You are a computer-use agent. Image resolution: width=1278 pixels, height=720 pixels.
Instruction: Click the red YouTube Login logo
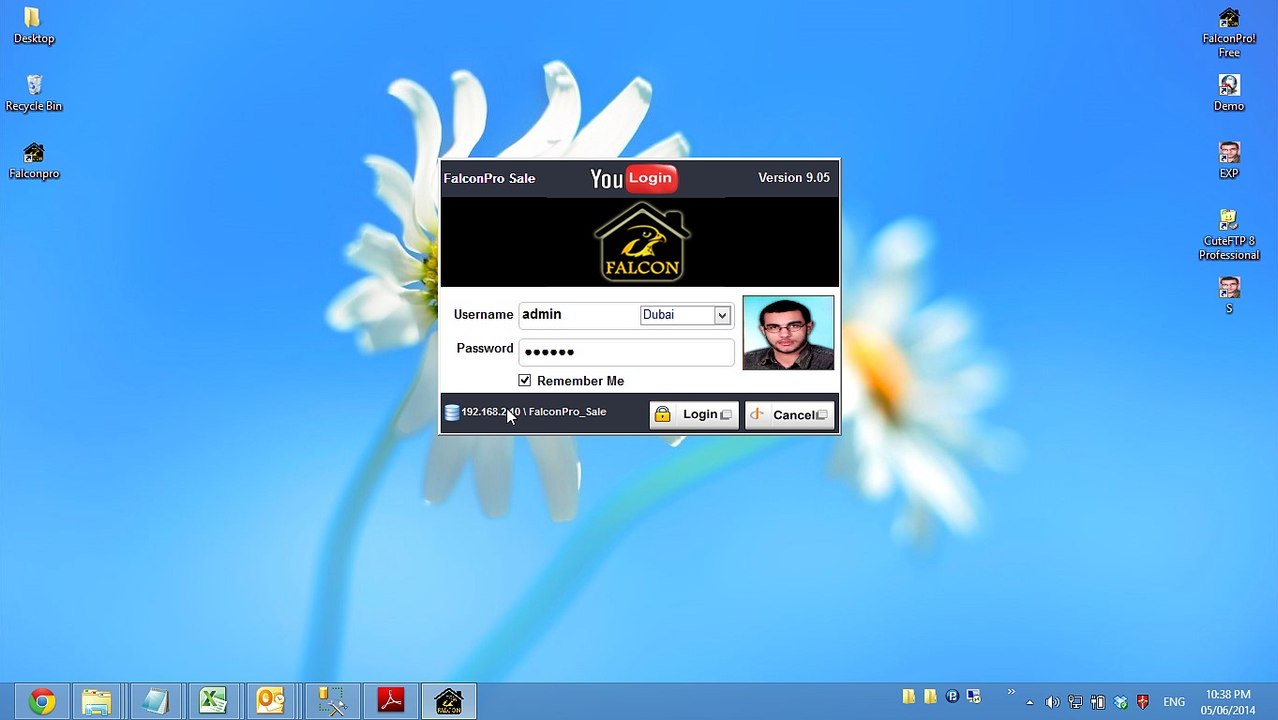633,178
